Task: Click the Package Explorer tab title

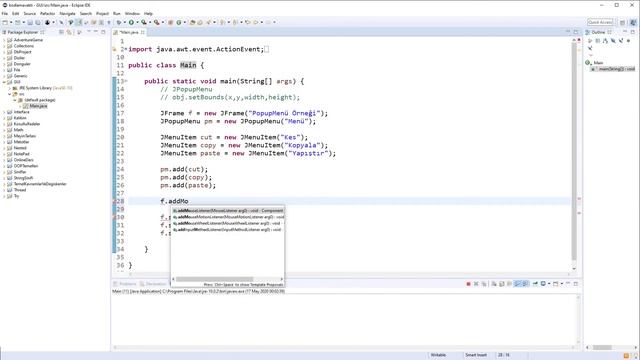Action: (23, 32)
